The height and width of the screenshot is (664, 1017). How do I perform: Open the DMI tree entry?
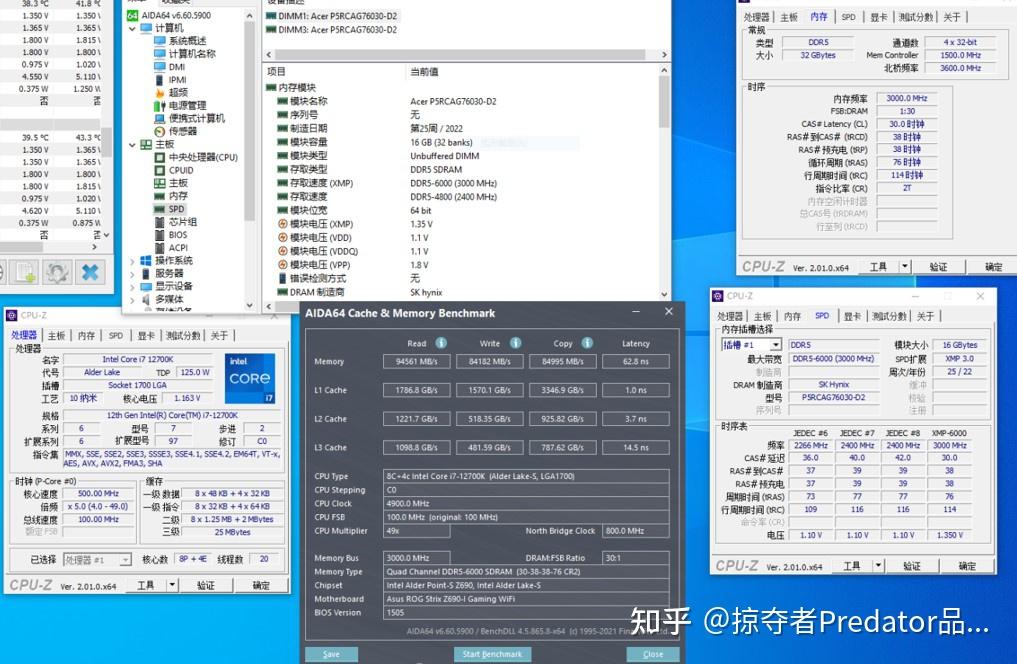(169, 67)
